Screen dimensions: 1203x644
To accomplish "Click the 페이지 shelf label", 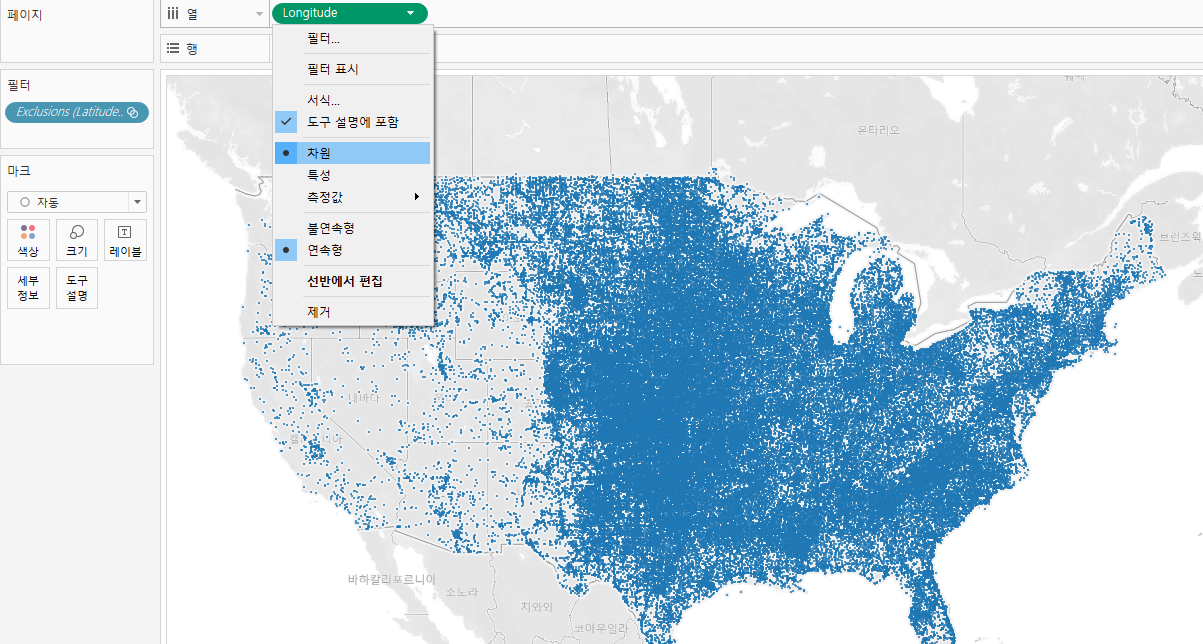I will [25, 15].
